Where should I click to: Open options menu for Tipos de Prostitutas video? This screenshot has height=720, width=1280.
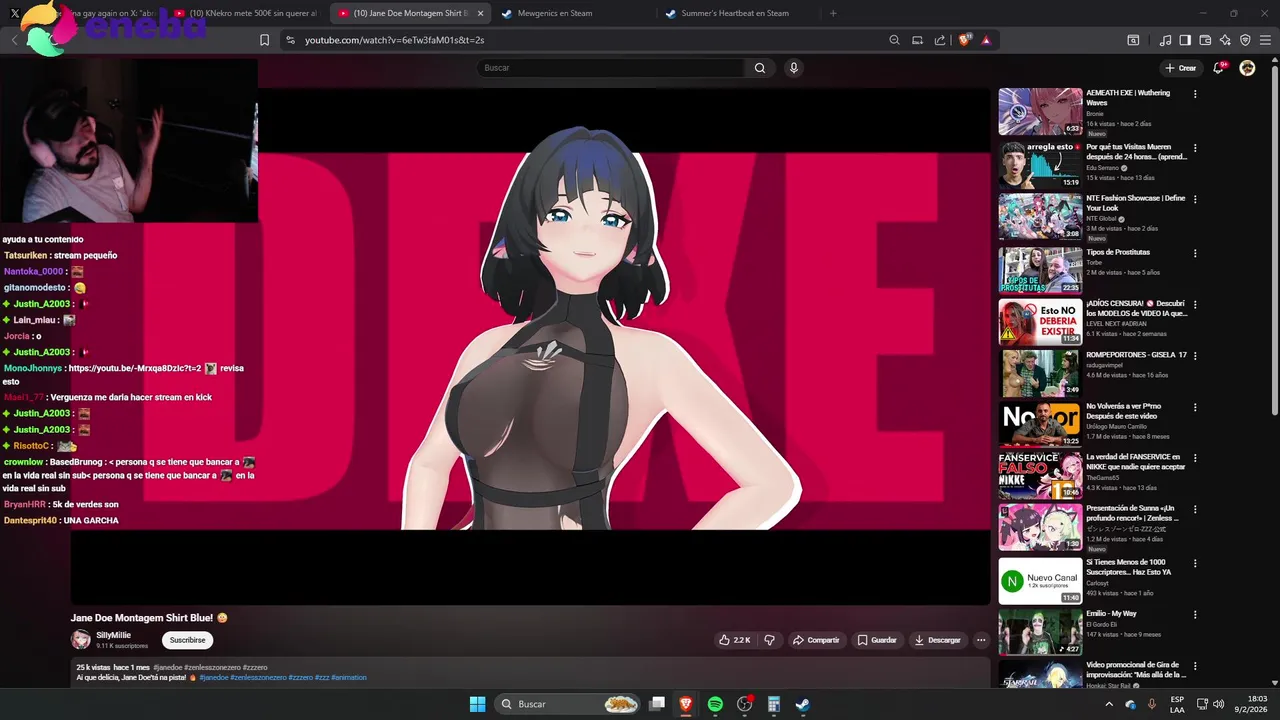click(x=1195, y=253)
